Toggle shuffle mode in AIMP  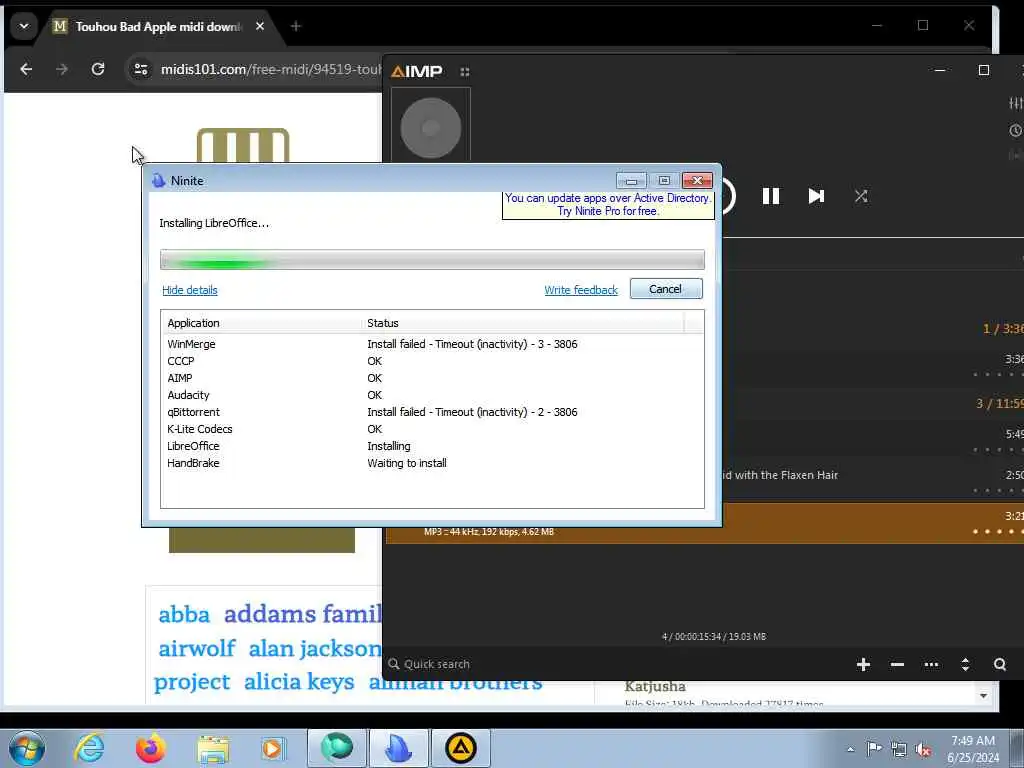(x=861, y=196)
